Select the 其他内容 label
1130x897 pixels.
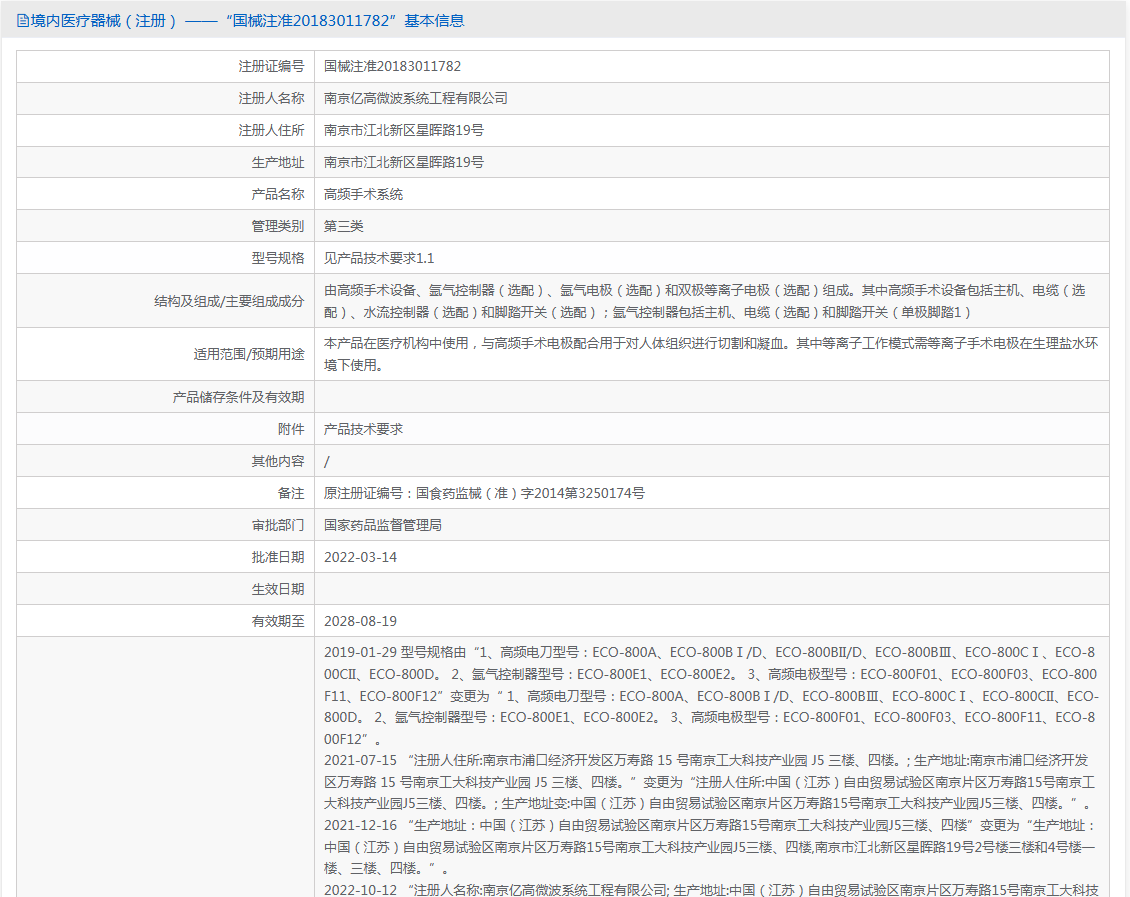click(278, 462)
